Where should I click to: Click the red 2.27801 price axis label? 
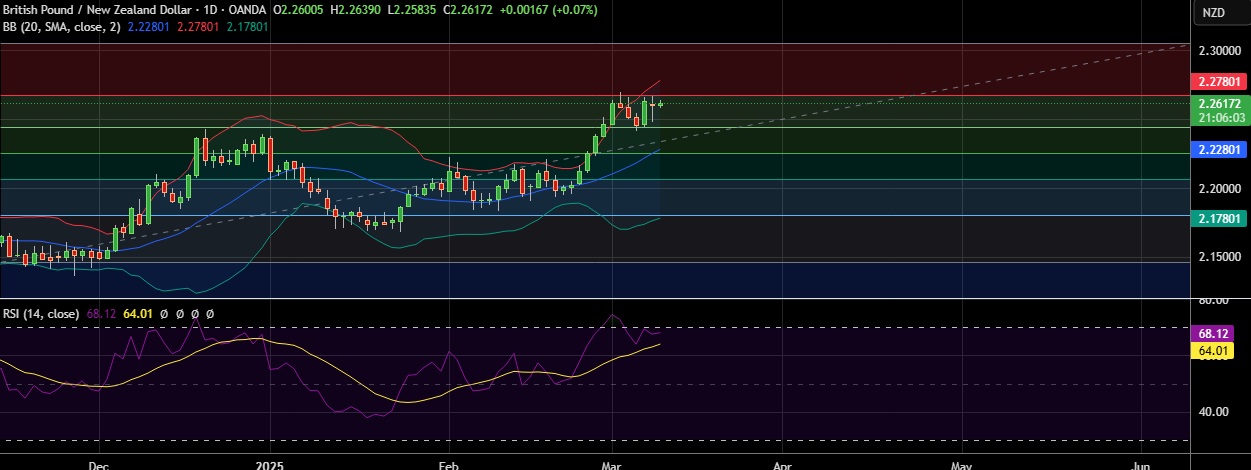pos(1218,81)
